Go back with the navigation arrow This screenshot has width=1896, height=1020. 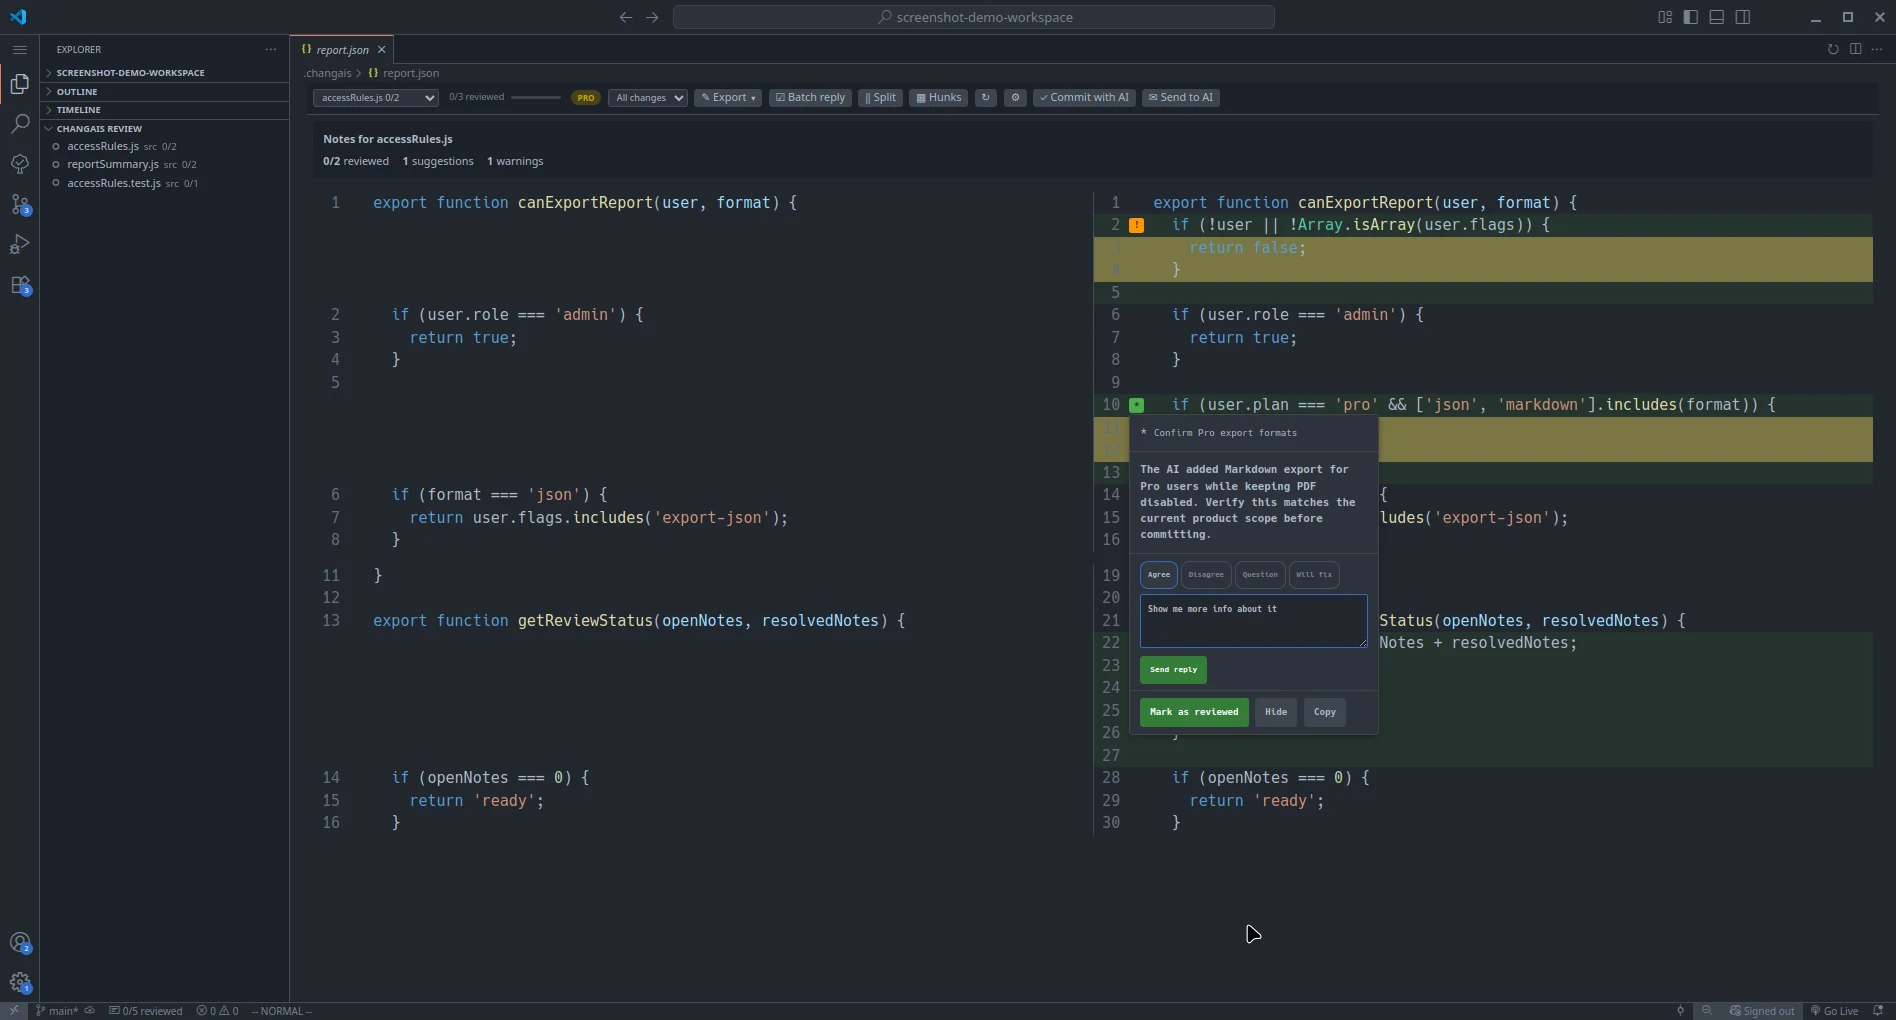point(626,17)
